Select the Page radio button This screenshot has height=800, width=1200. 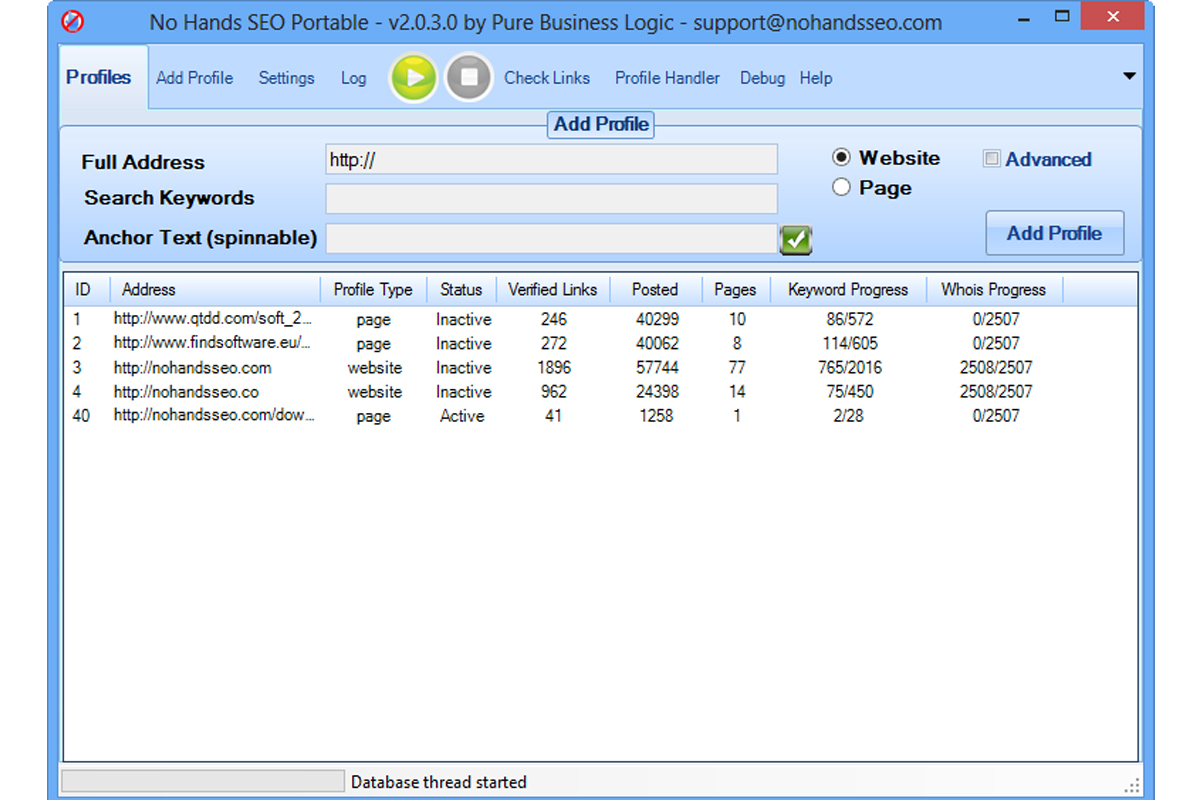841,187
